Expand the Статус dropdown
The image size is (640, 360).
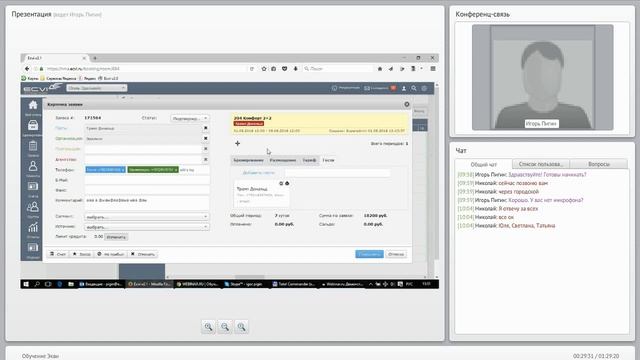190,118
